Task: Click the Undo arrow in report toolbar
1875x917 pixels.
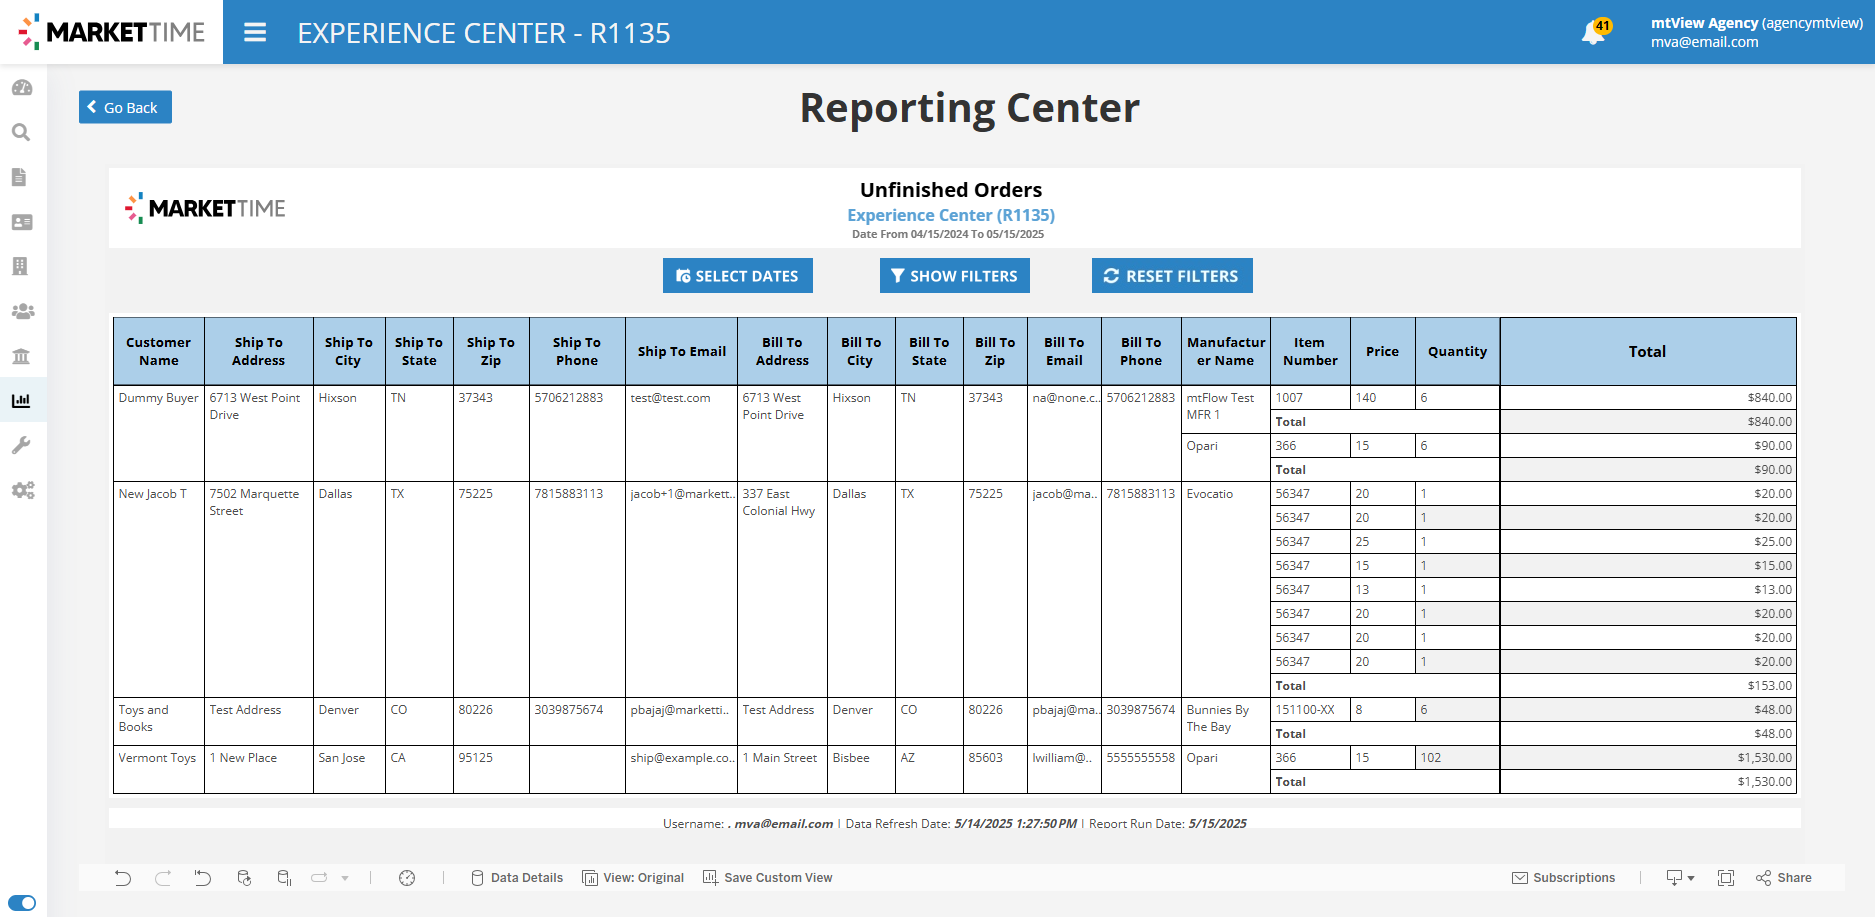Action: pos(123,878)
